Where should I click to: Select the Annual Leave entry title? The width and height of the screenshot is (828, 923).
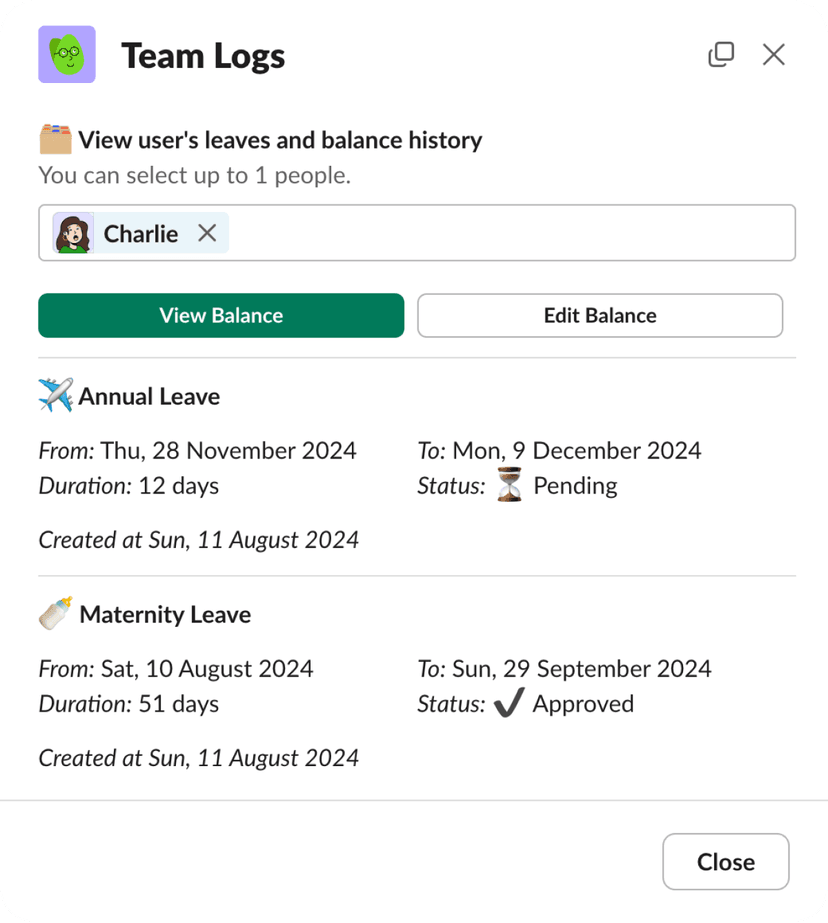point(149,397)
